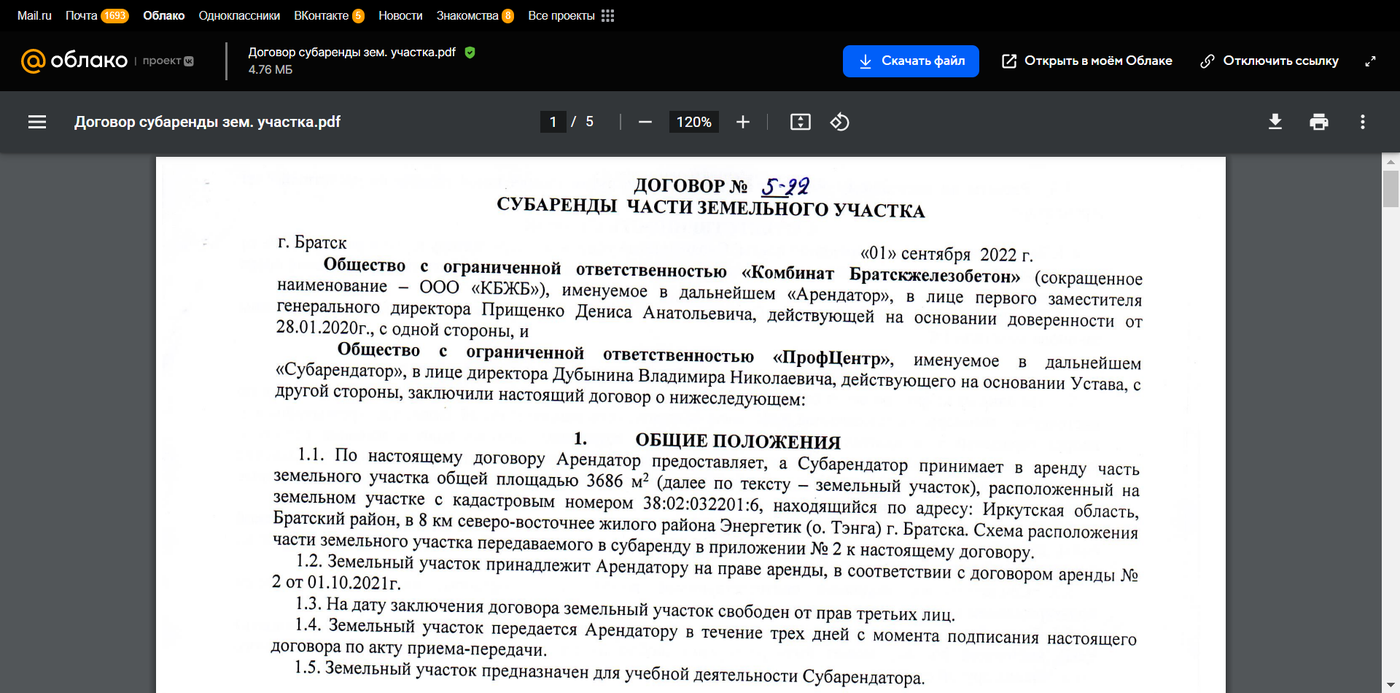Open file in my Облако
This screenshot has width=1400, height=693.
pyautogui.click(x=1087, y=61)
